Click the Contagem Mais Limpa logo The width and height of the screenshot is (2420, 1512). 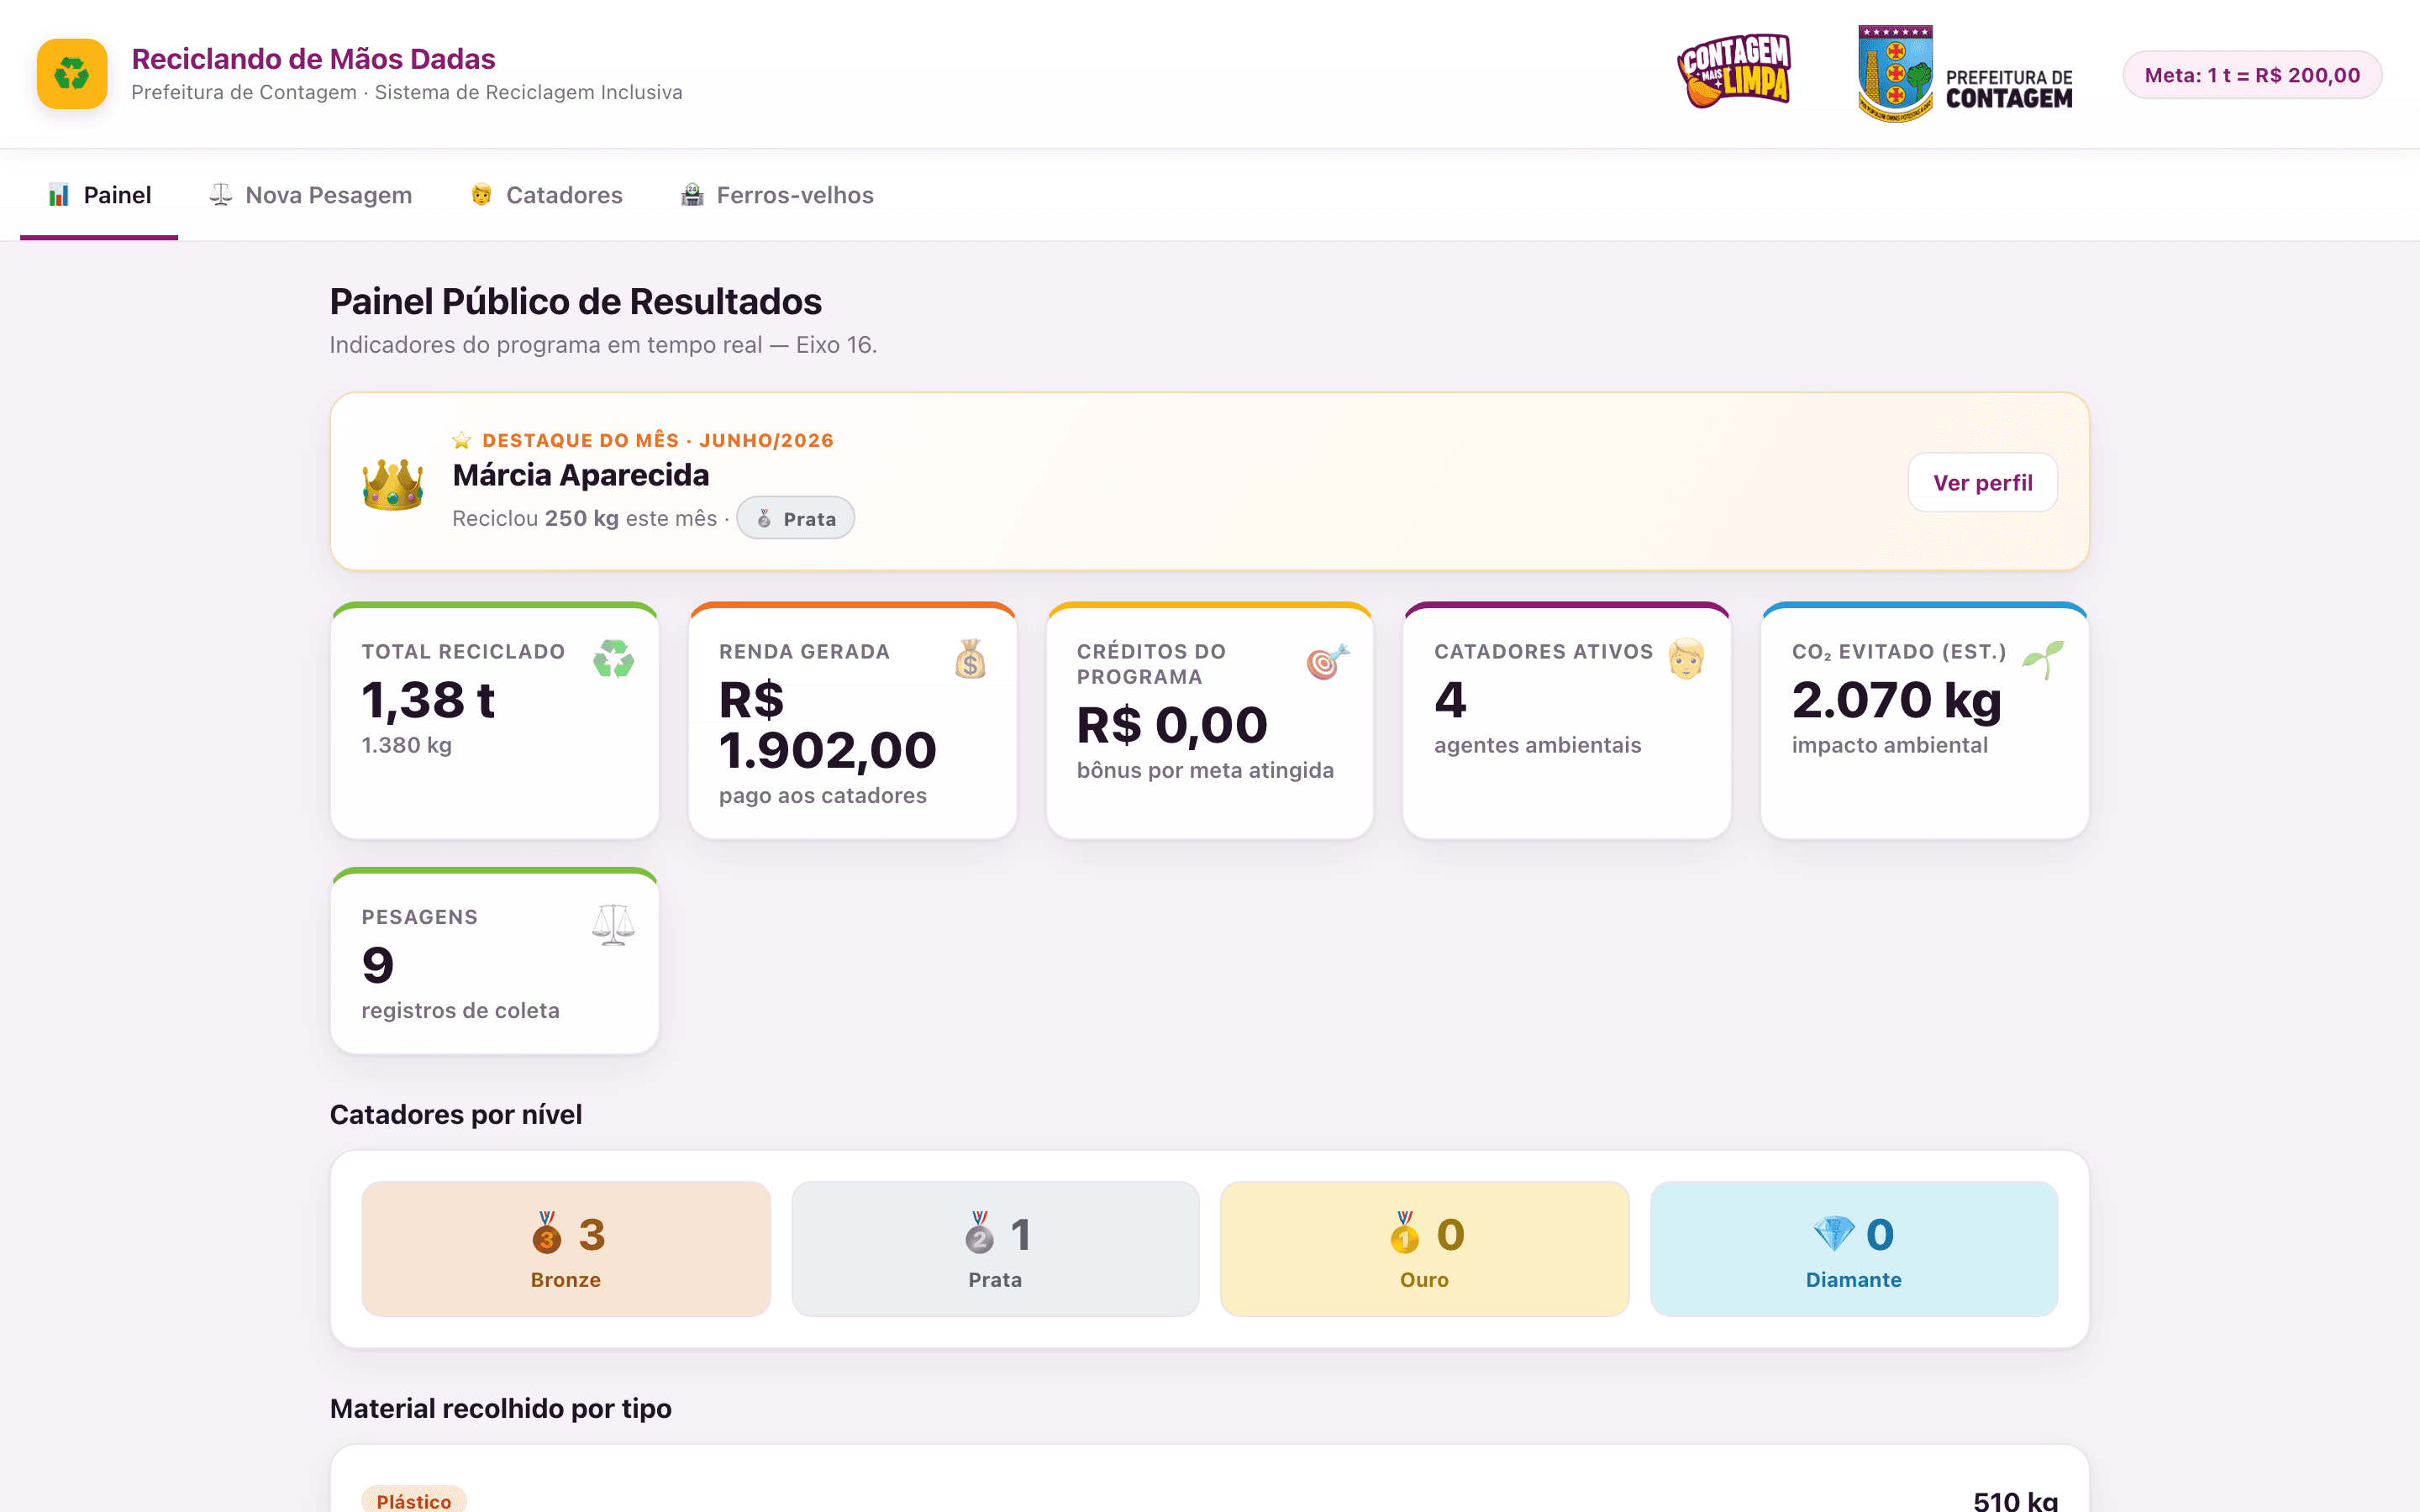click(x=1735, y=72)
